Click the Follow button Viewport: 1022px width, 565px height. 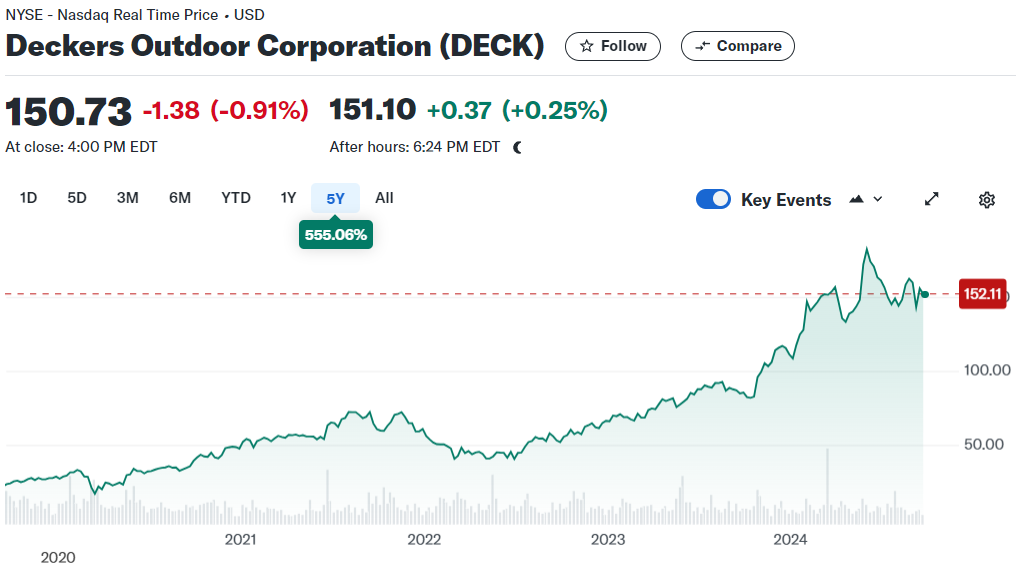click(613, 46)
